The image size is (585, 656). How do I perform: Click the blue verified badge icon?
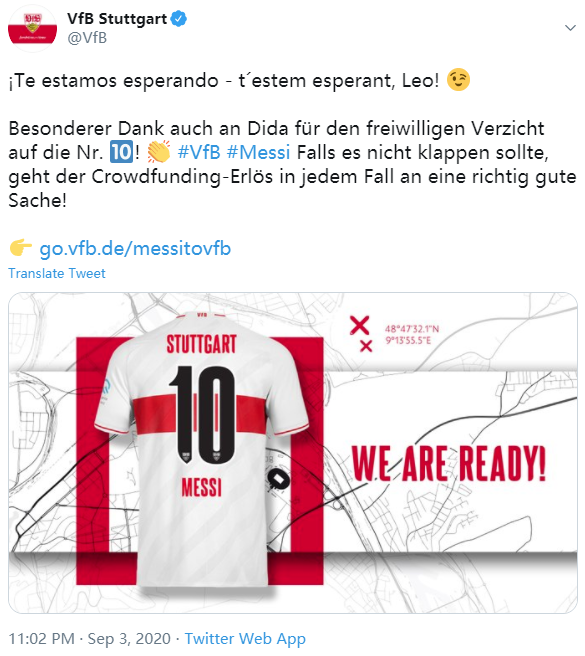coord(180,19)
